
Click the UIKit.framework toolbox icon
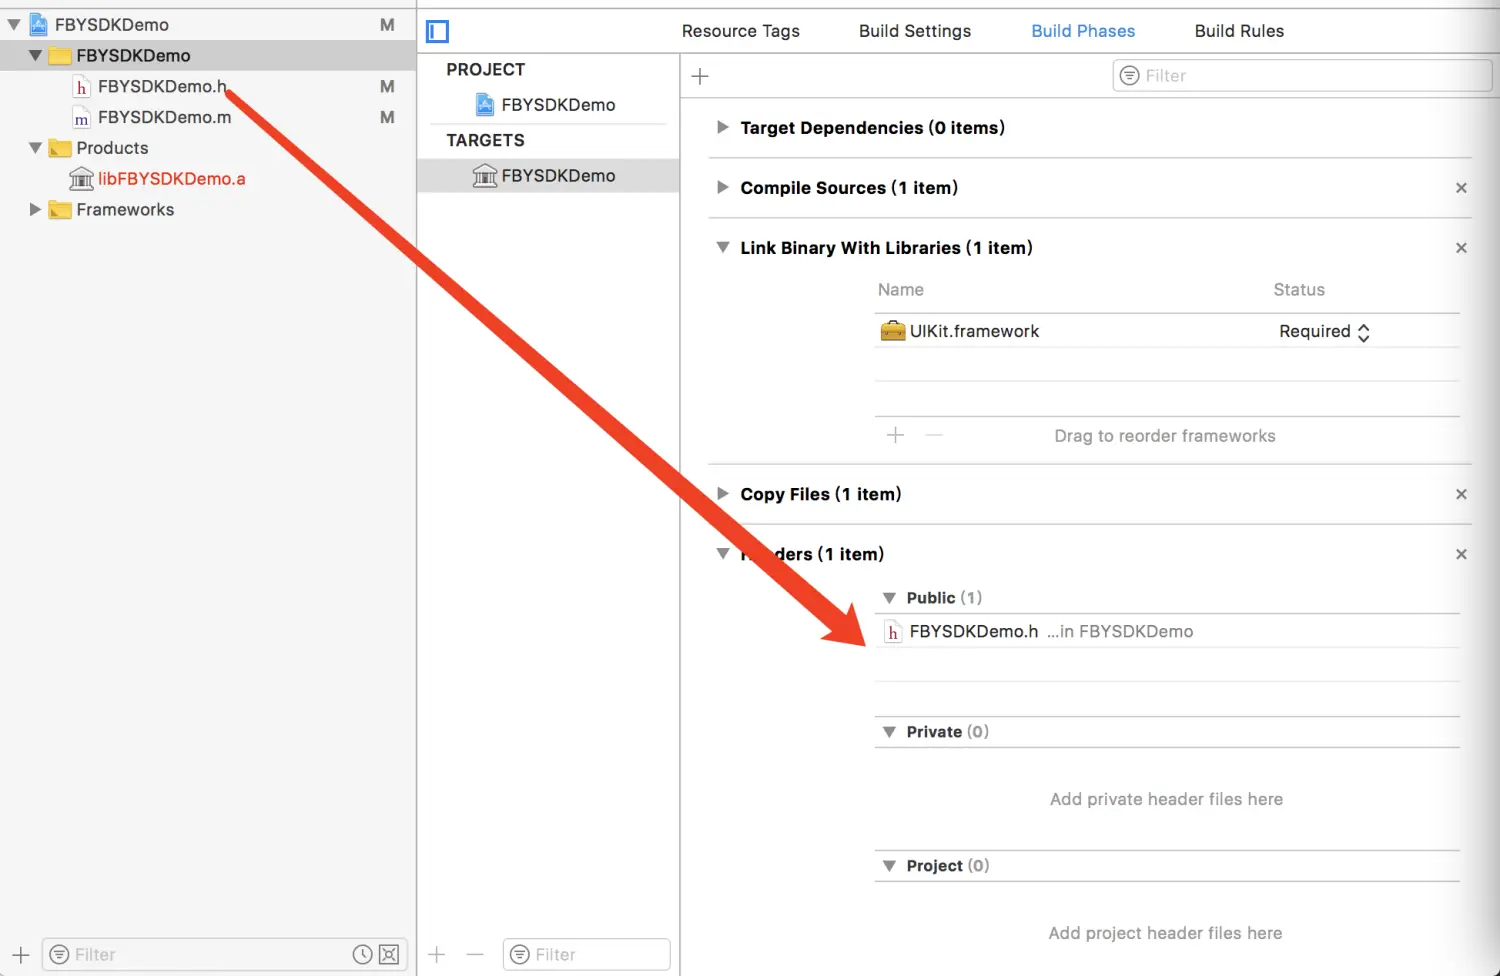point(892,331)
